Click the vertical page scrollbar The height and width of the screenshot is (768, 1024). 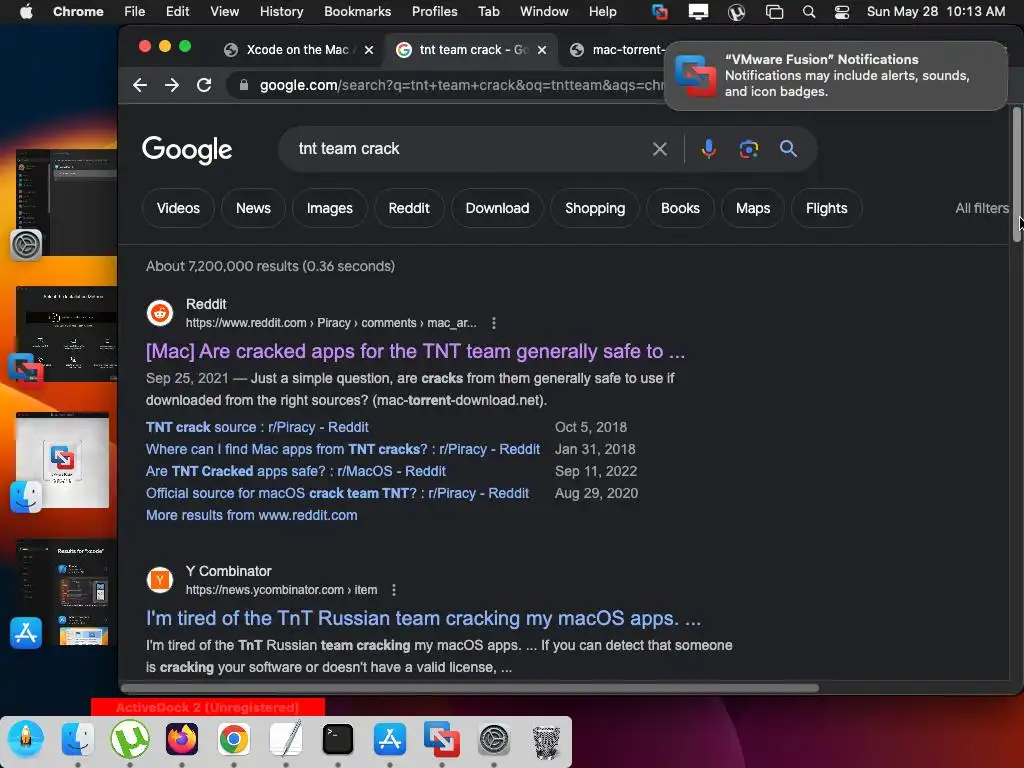tap(1016, 176)
